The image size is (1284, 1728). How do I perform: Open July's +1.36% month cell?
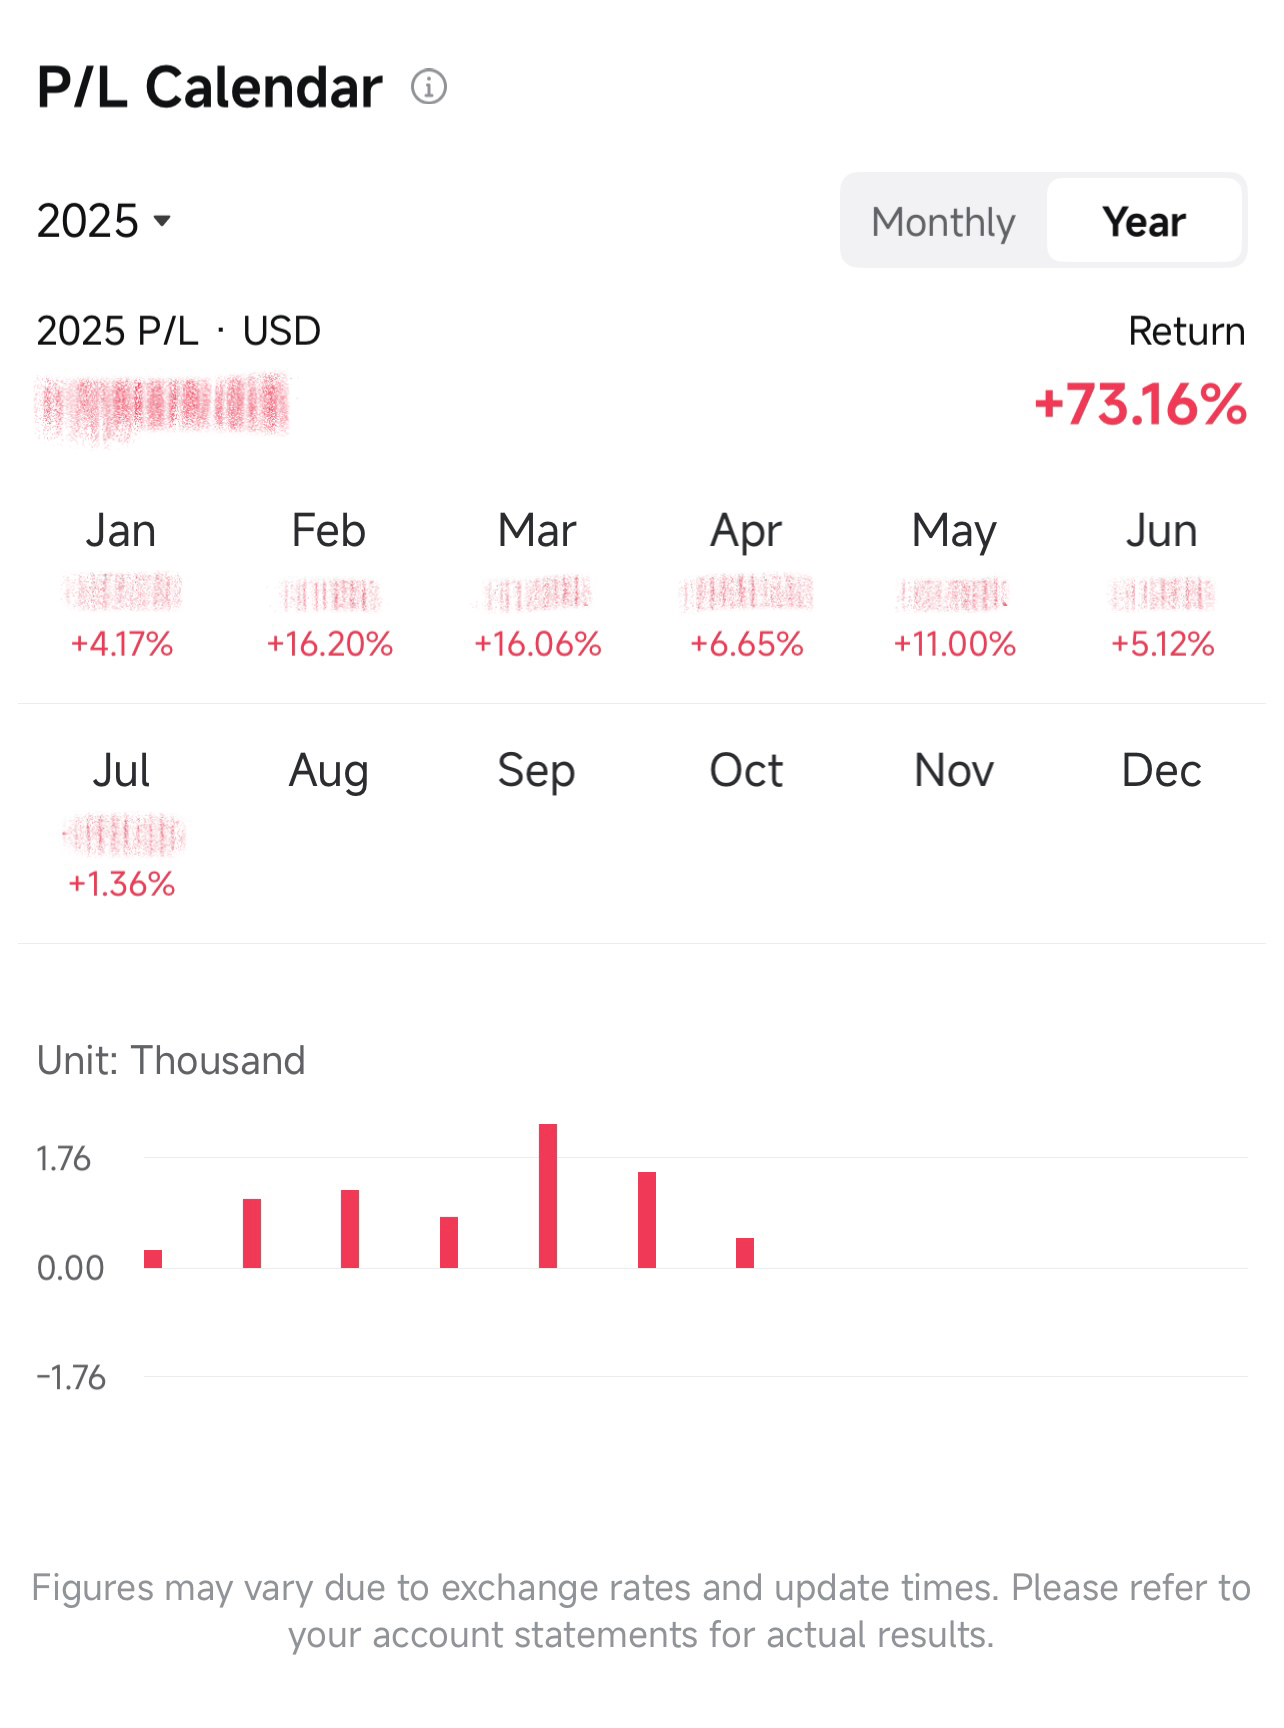[121, 825]
